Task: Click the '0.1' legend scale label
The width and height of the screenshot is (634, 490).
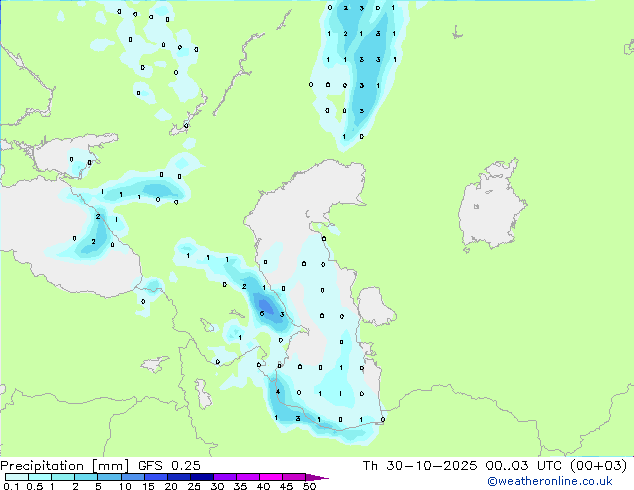Action: (11, 486)
